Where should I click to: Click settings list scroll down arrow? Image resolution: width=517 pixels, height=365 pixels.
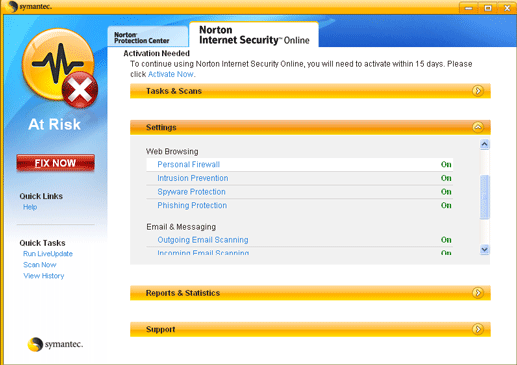pyautogui.click(x=484, y=249)
